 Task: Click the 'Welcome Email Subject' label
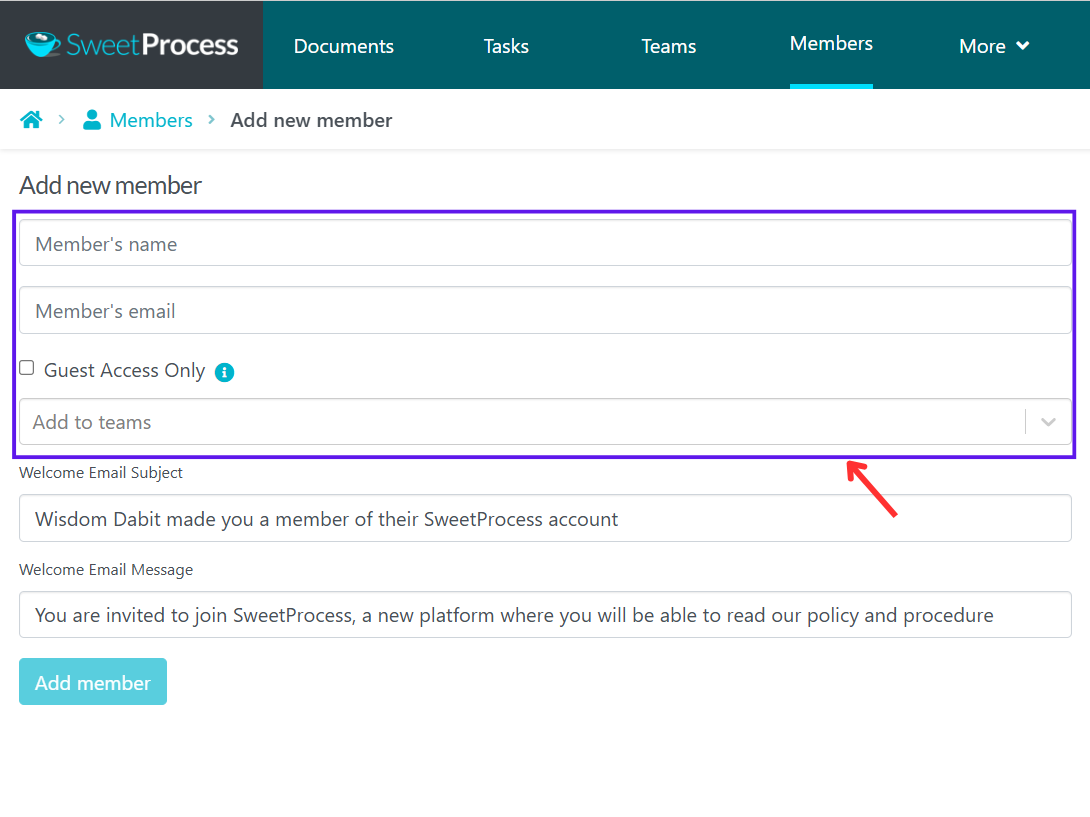click(101, 473)
